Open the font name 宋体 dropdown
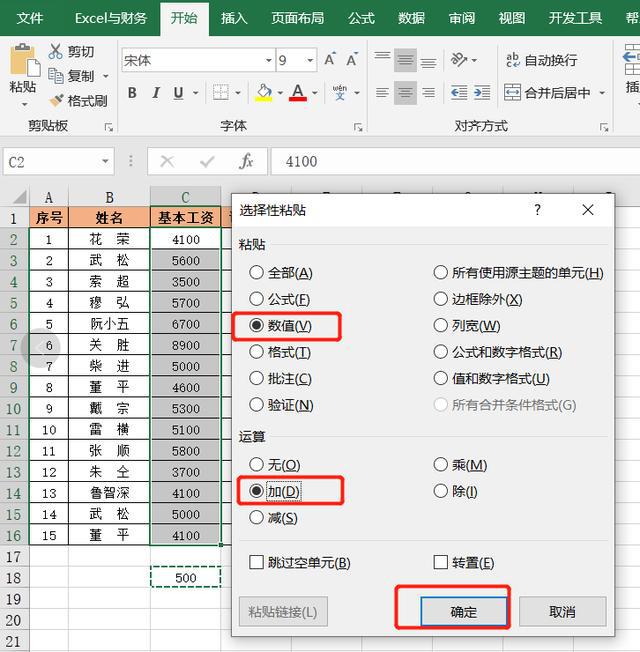 coord(269,60)
